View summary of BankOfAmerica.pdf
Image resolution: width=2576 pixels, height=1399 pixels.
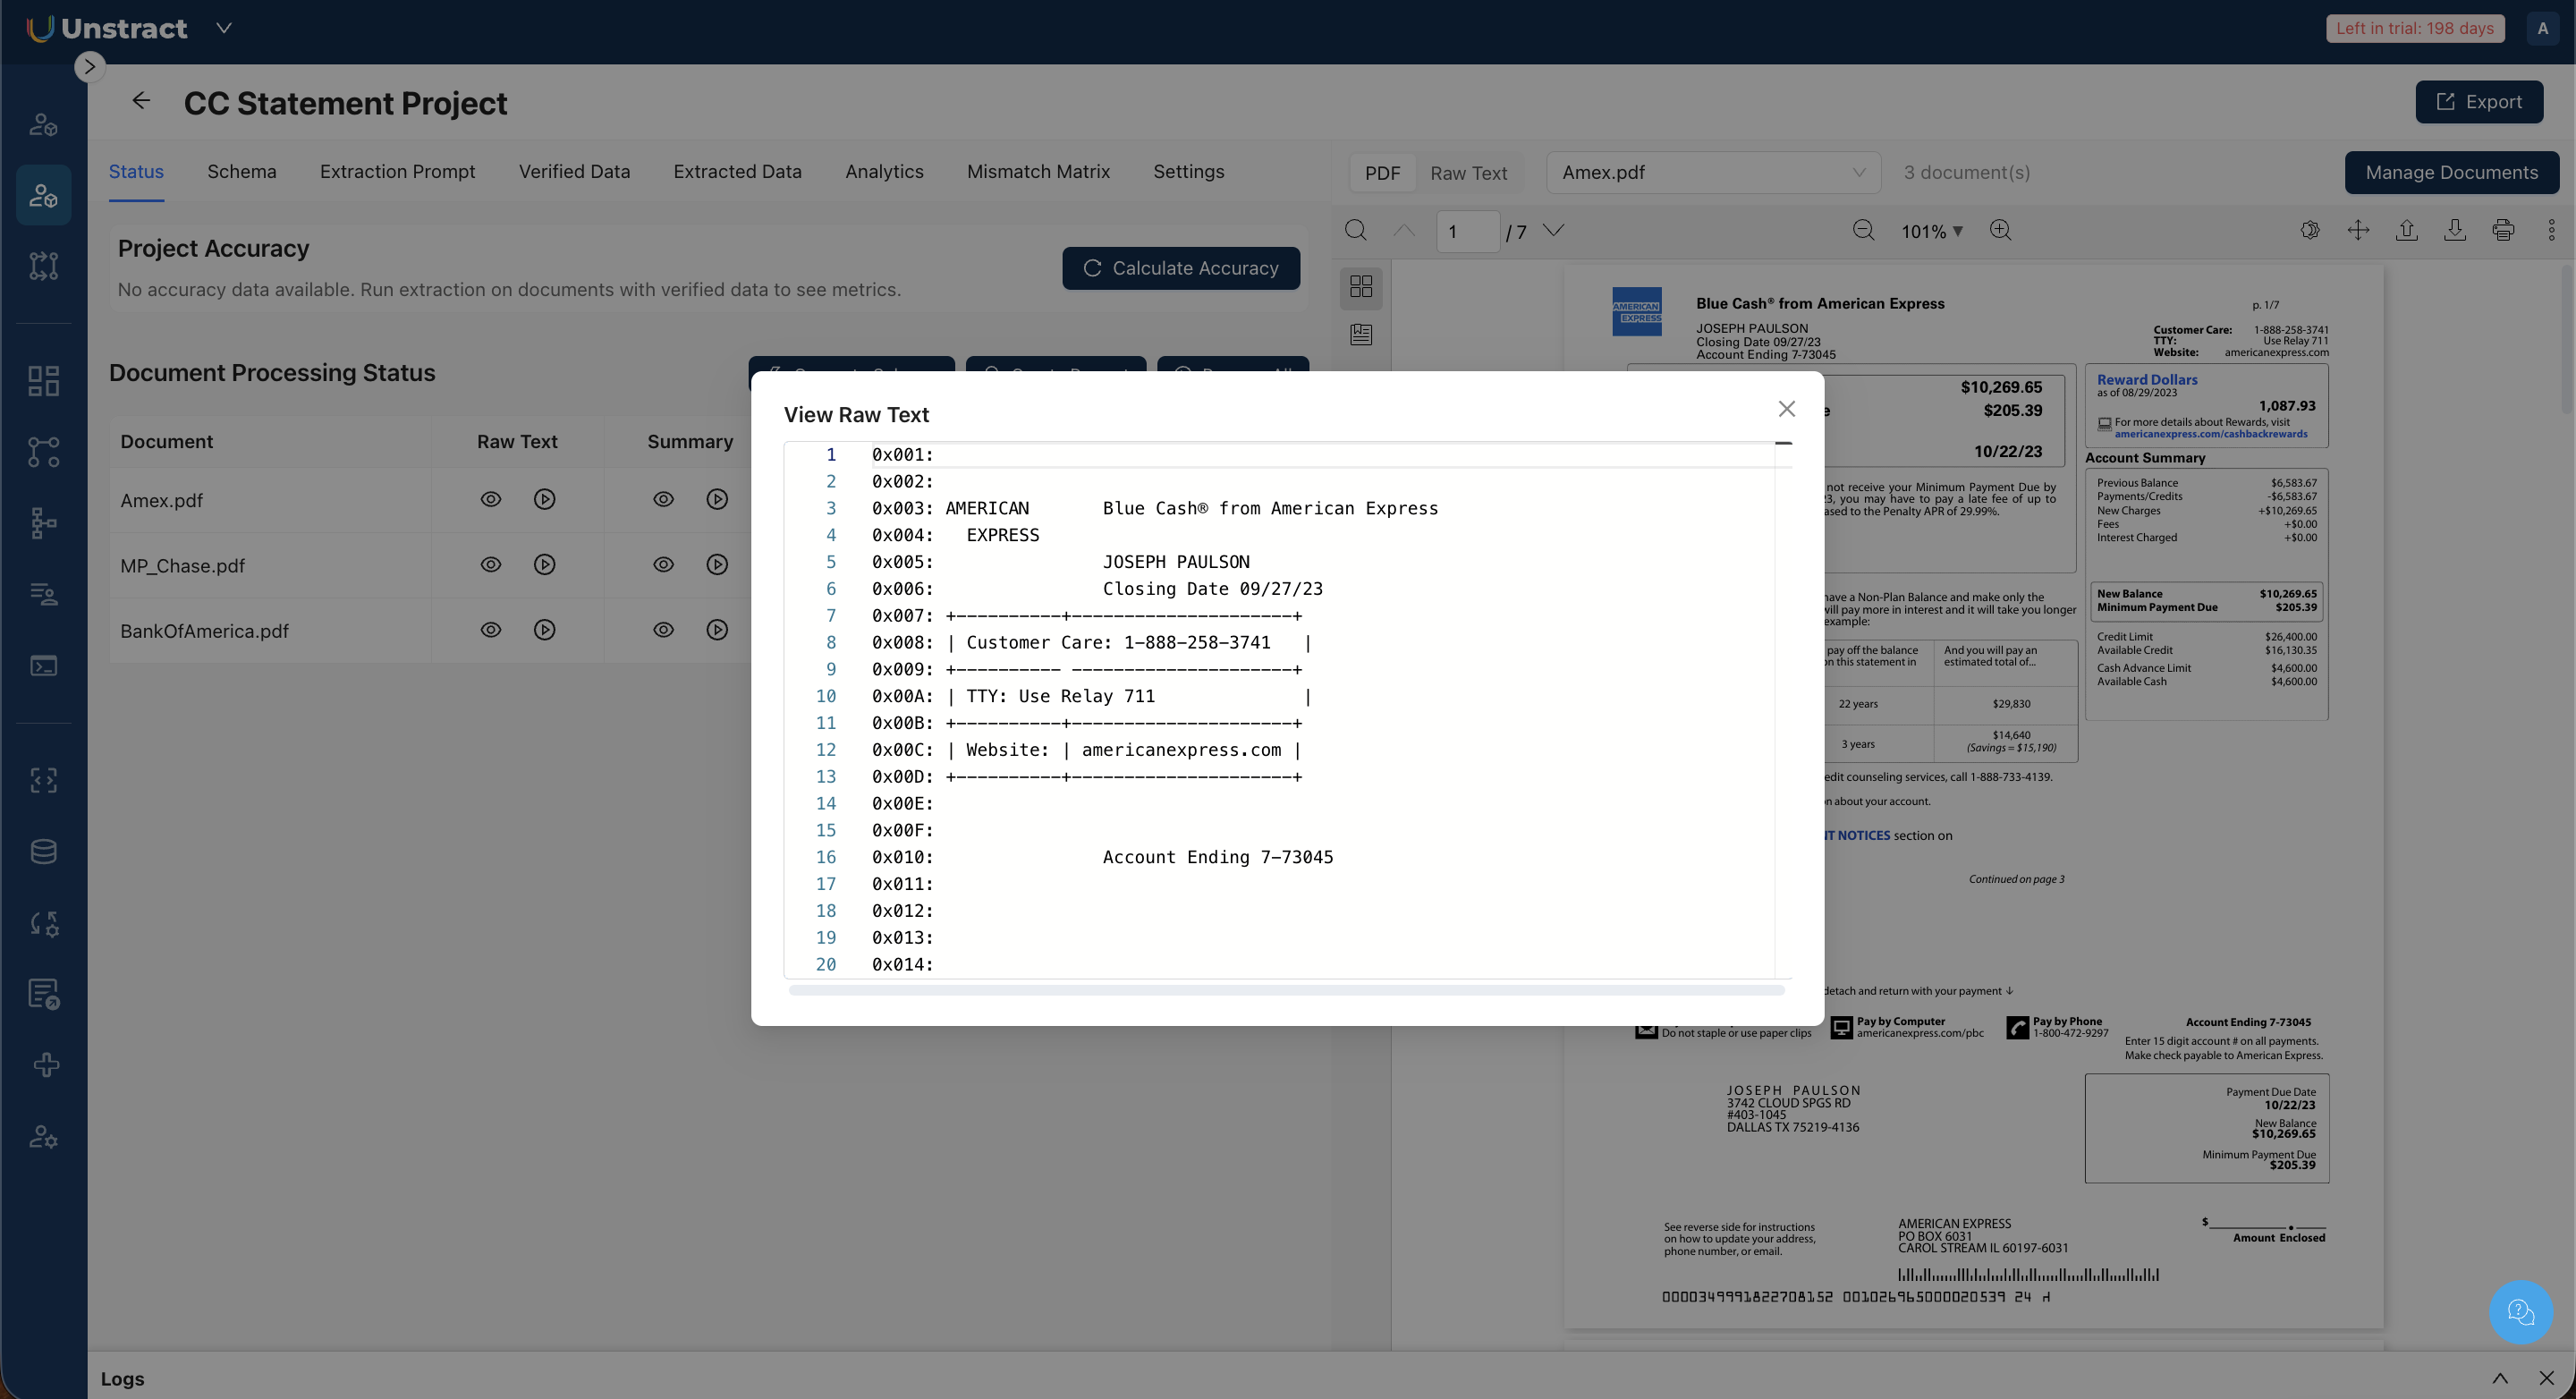[x=663, y=630]
